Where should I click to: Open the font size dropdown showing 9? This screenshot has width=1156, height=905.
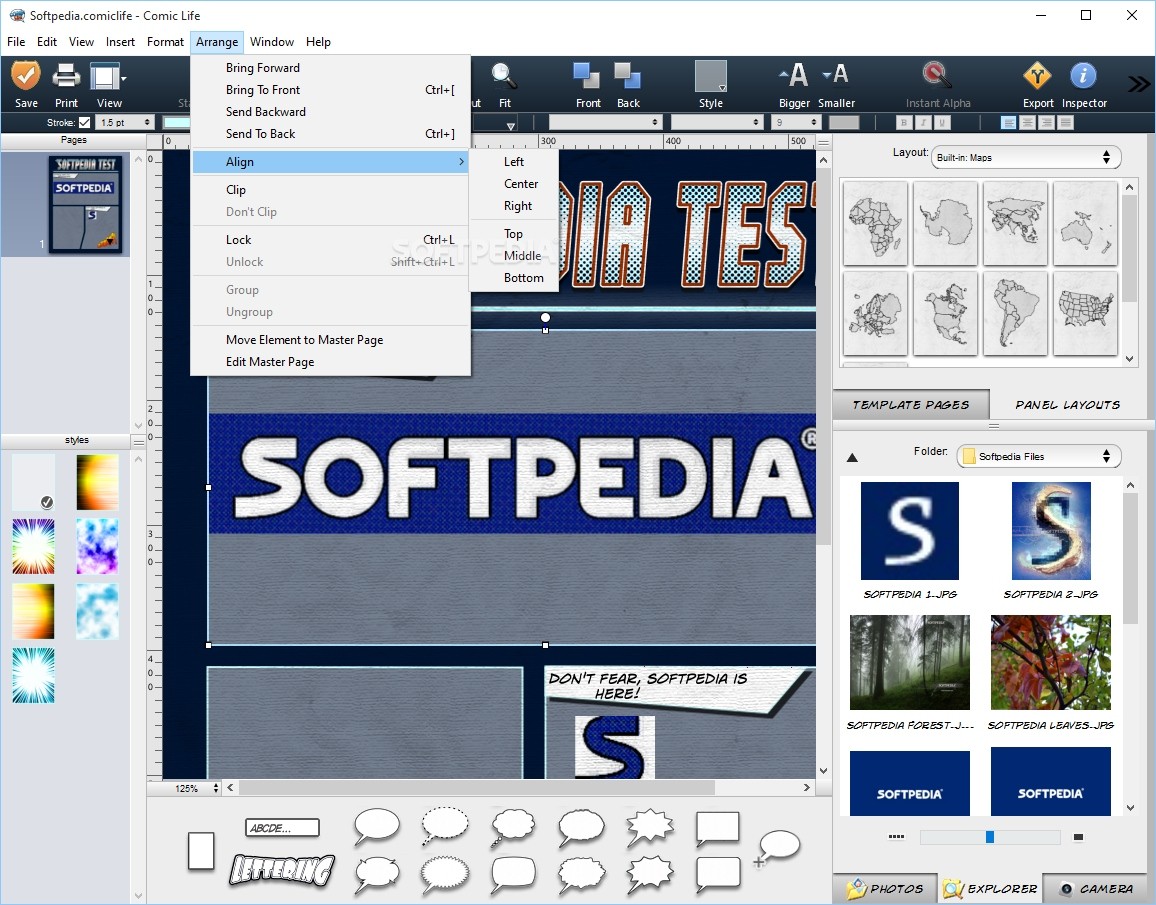pyautogui.click(x=796, y=122)
